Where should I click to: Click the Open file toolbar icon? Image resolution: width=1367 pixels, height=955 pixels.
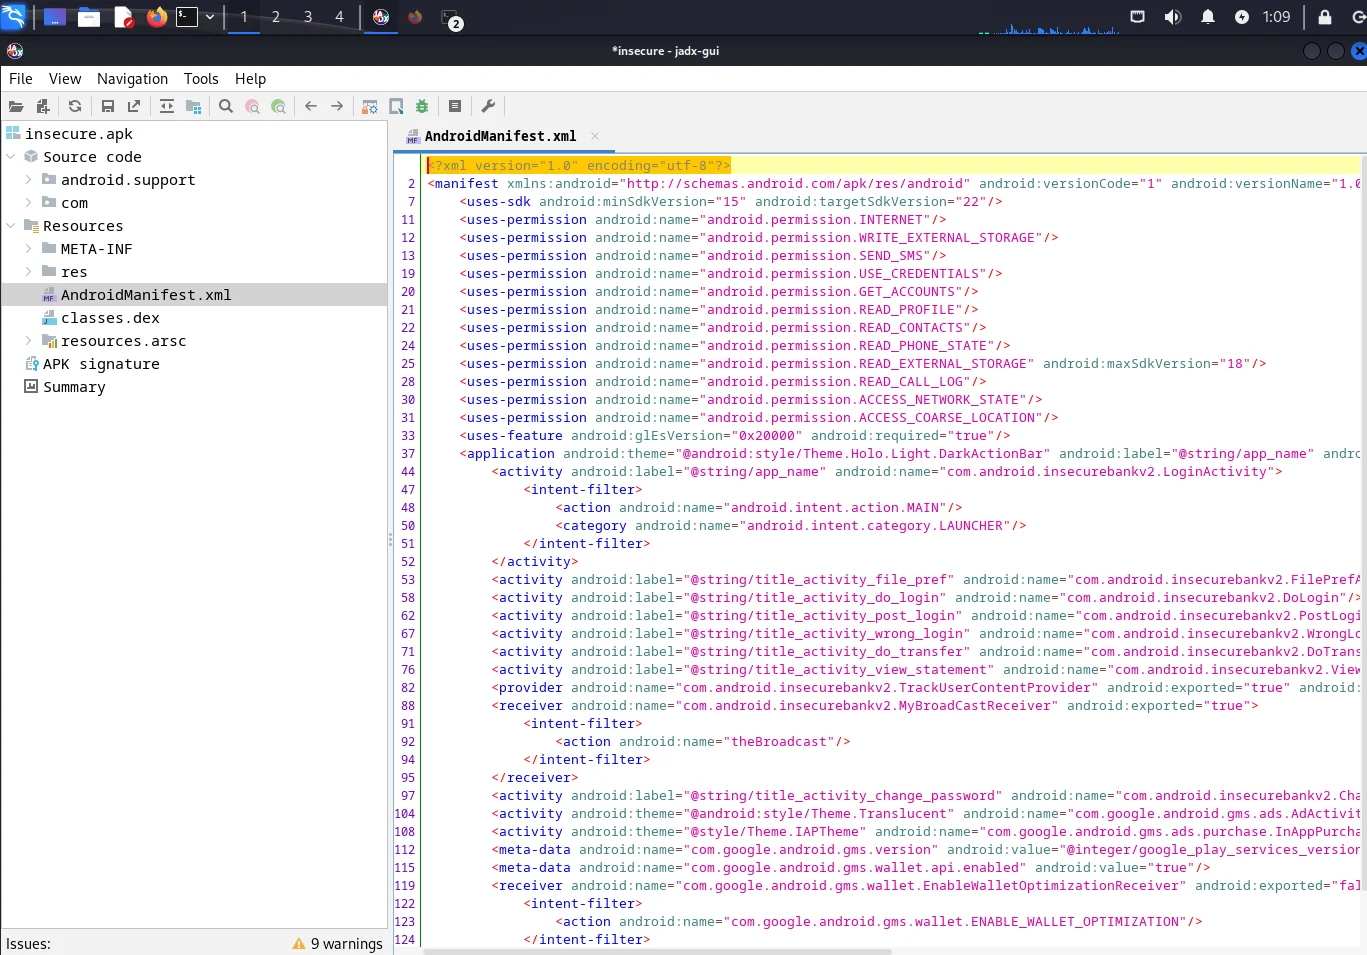point(16,106)
